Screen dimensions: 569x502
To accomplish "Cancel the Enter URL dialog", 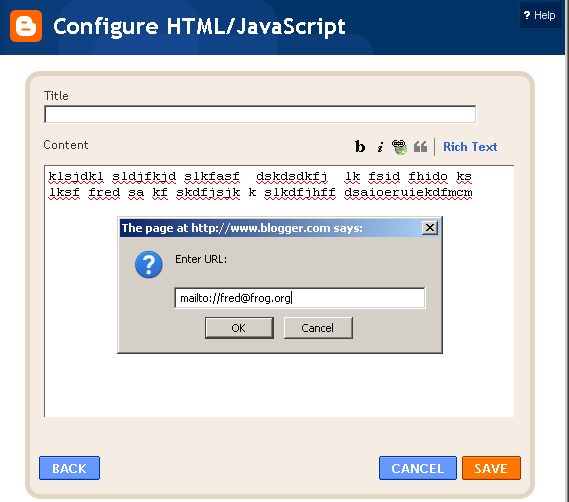I will [x=318, y=328].
